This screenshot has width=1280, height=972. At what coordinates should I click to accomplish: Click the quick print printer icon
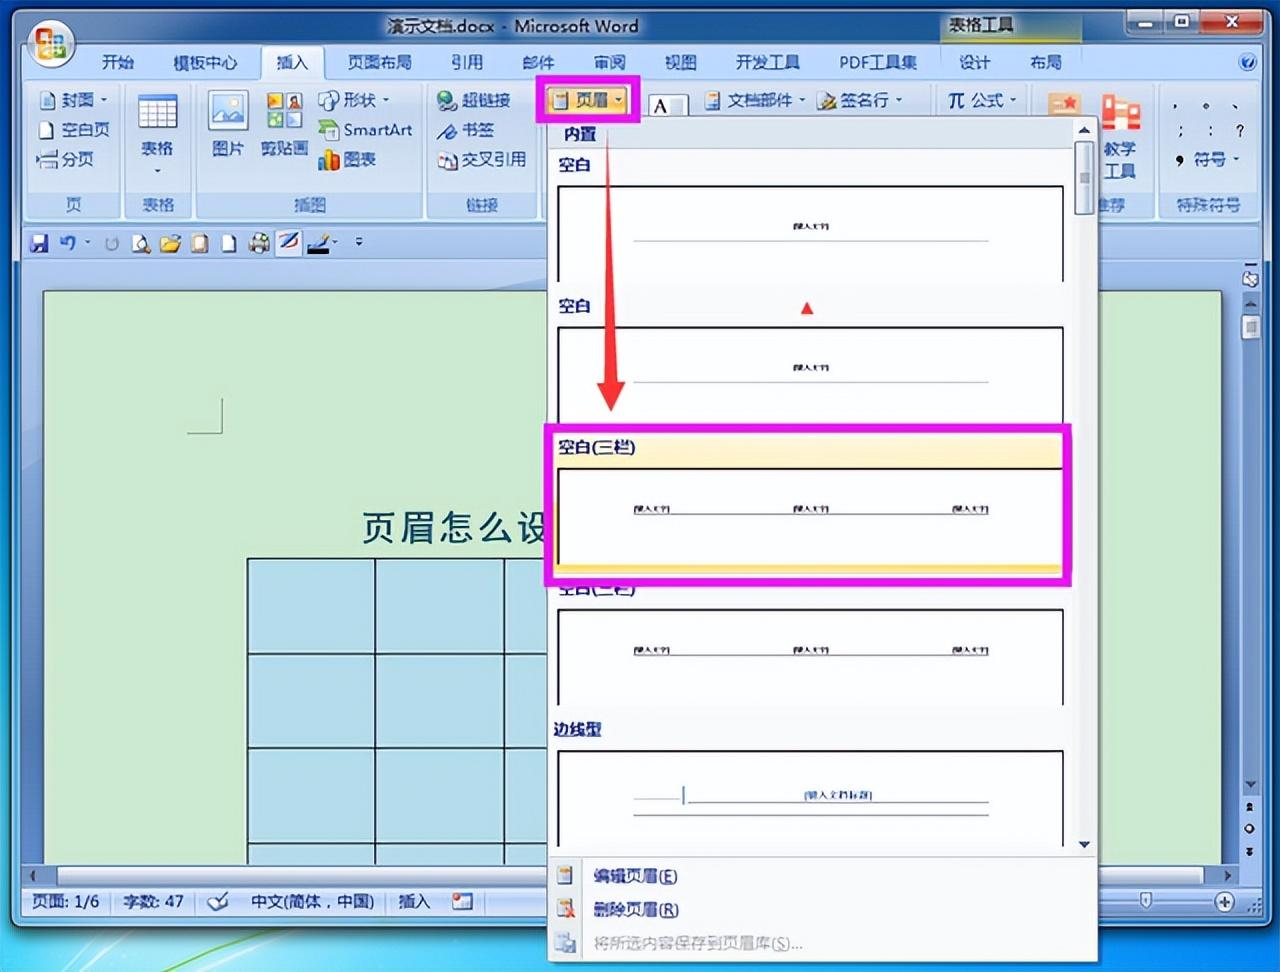click(259, 242)
